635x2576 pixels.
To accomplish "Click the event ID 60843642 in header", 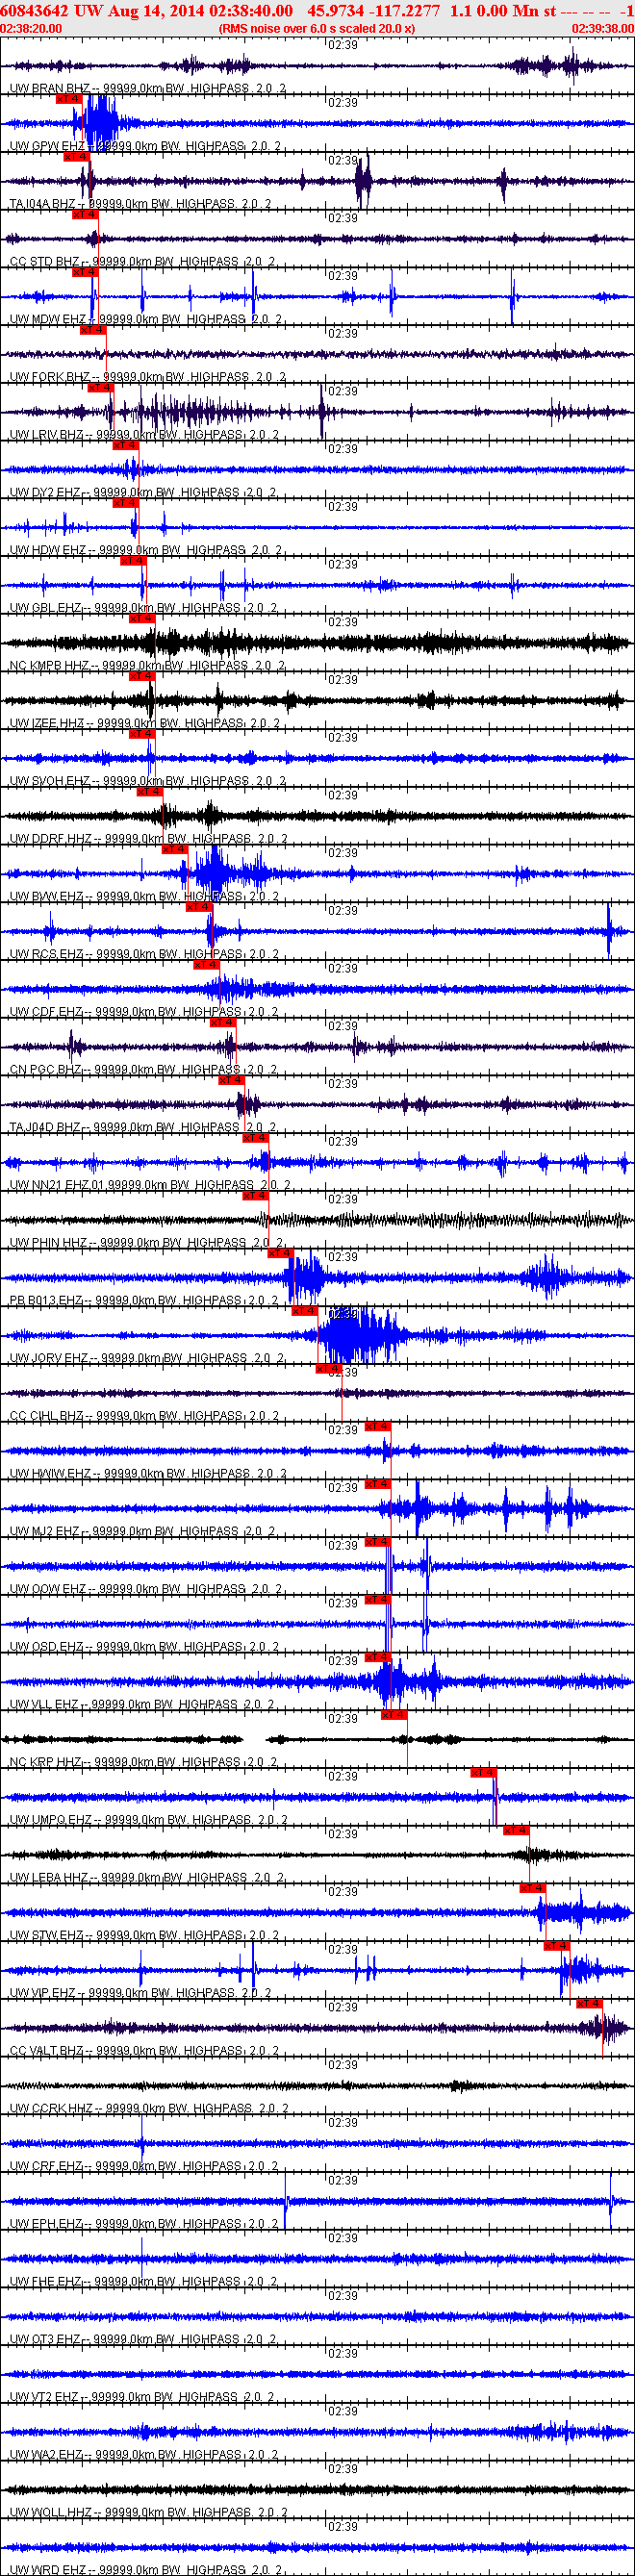I will click(35, 10).
